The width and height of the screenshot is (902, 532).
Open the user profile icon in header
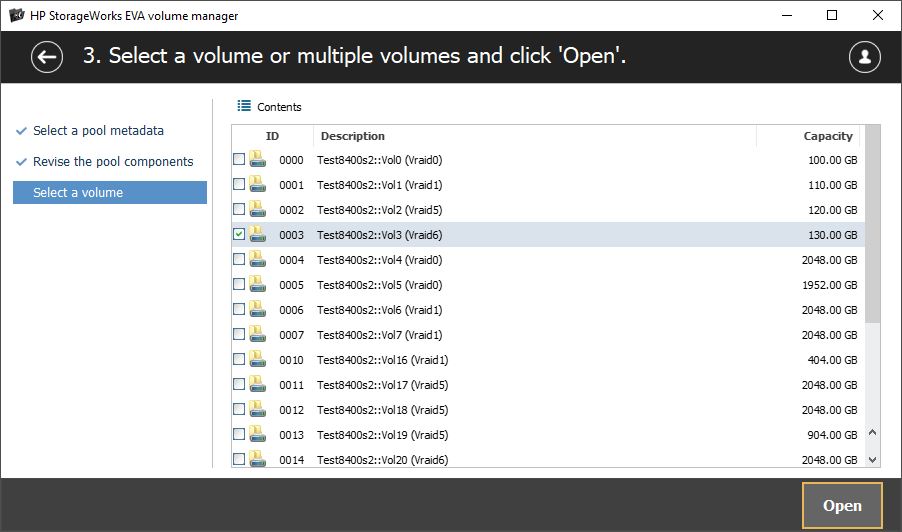(864, 57)
